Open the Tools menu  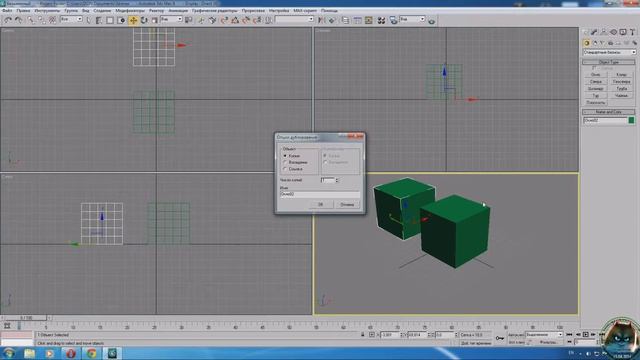(x=47, y=11)
